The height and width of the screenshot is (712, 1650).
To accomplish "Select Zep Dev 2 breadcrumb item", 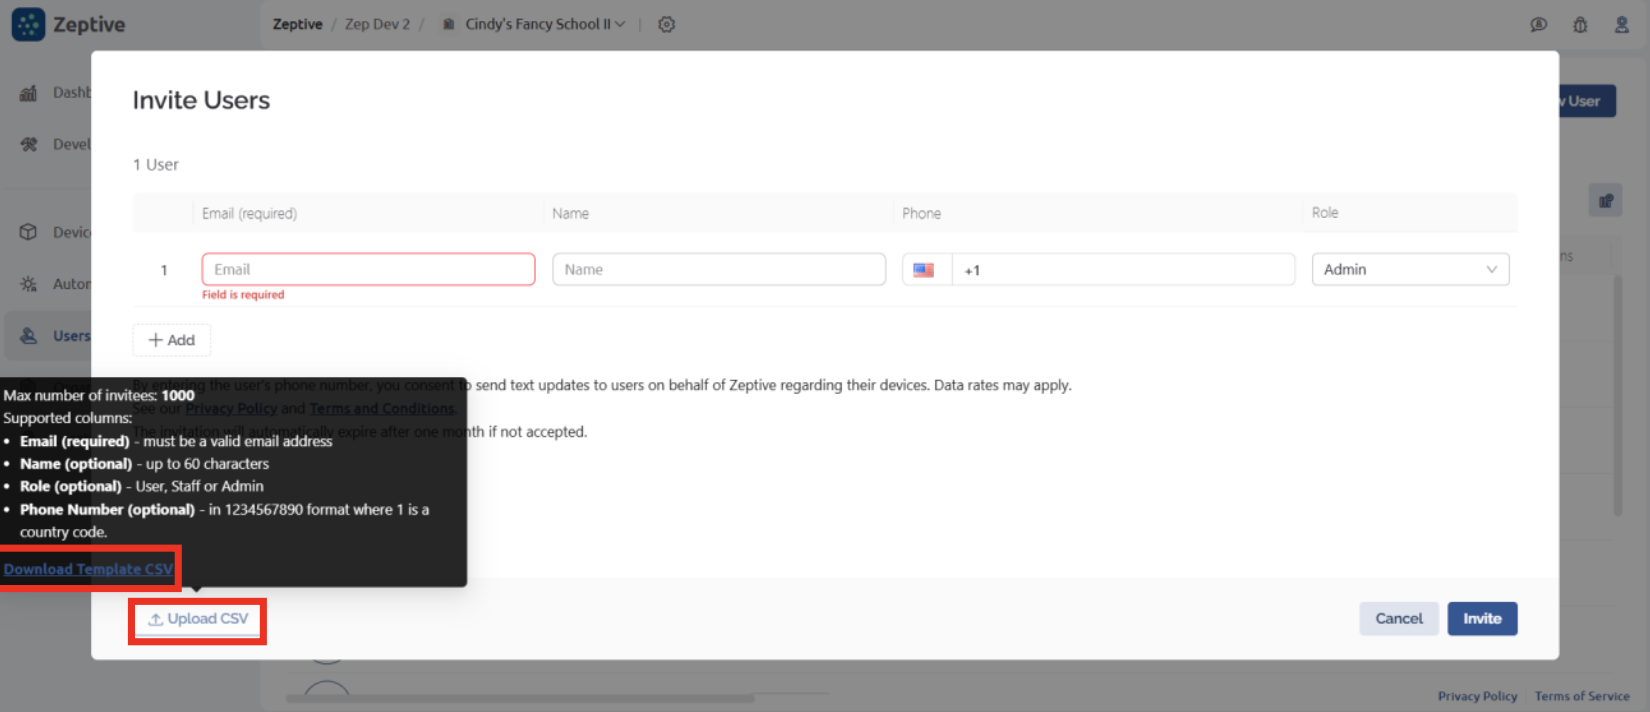I will 377,24.
